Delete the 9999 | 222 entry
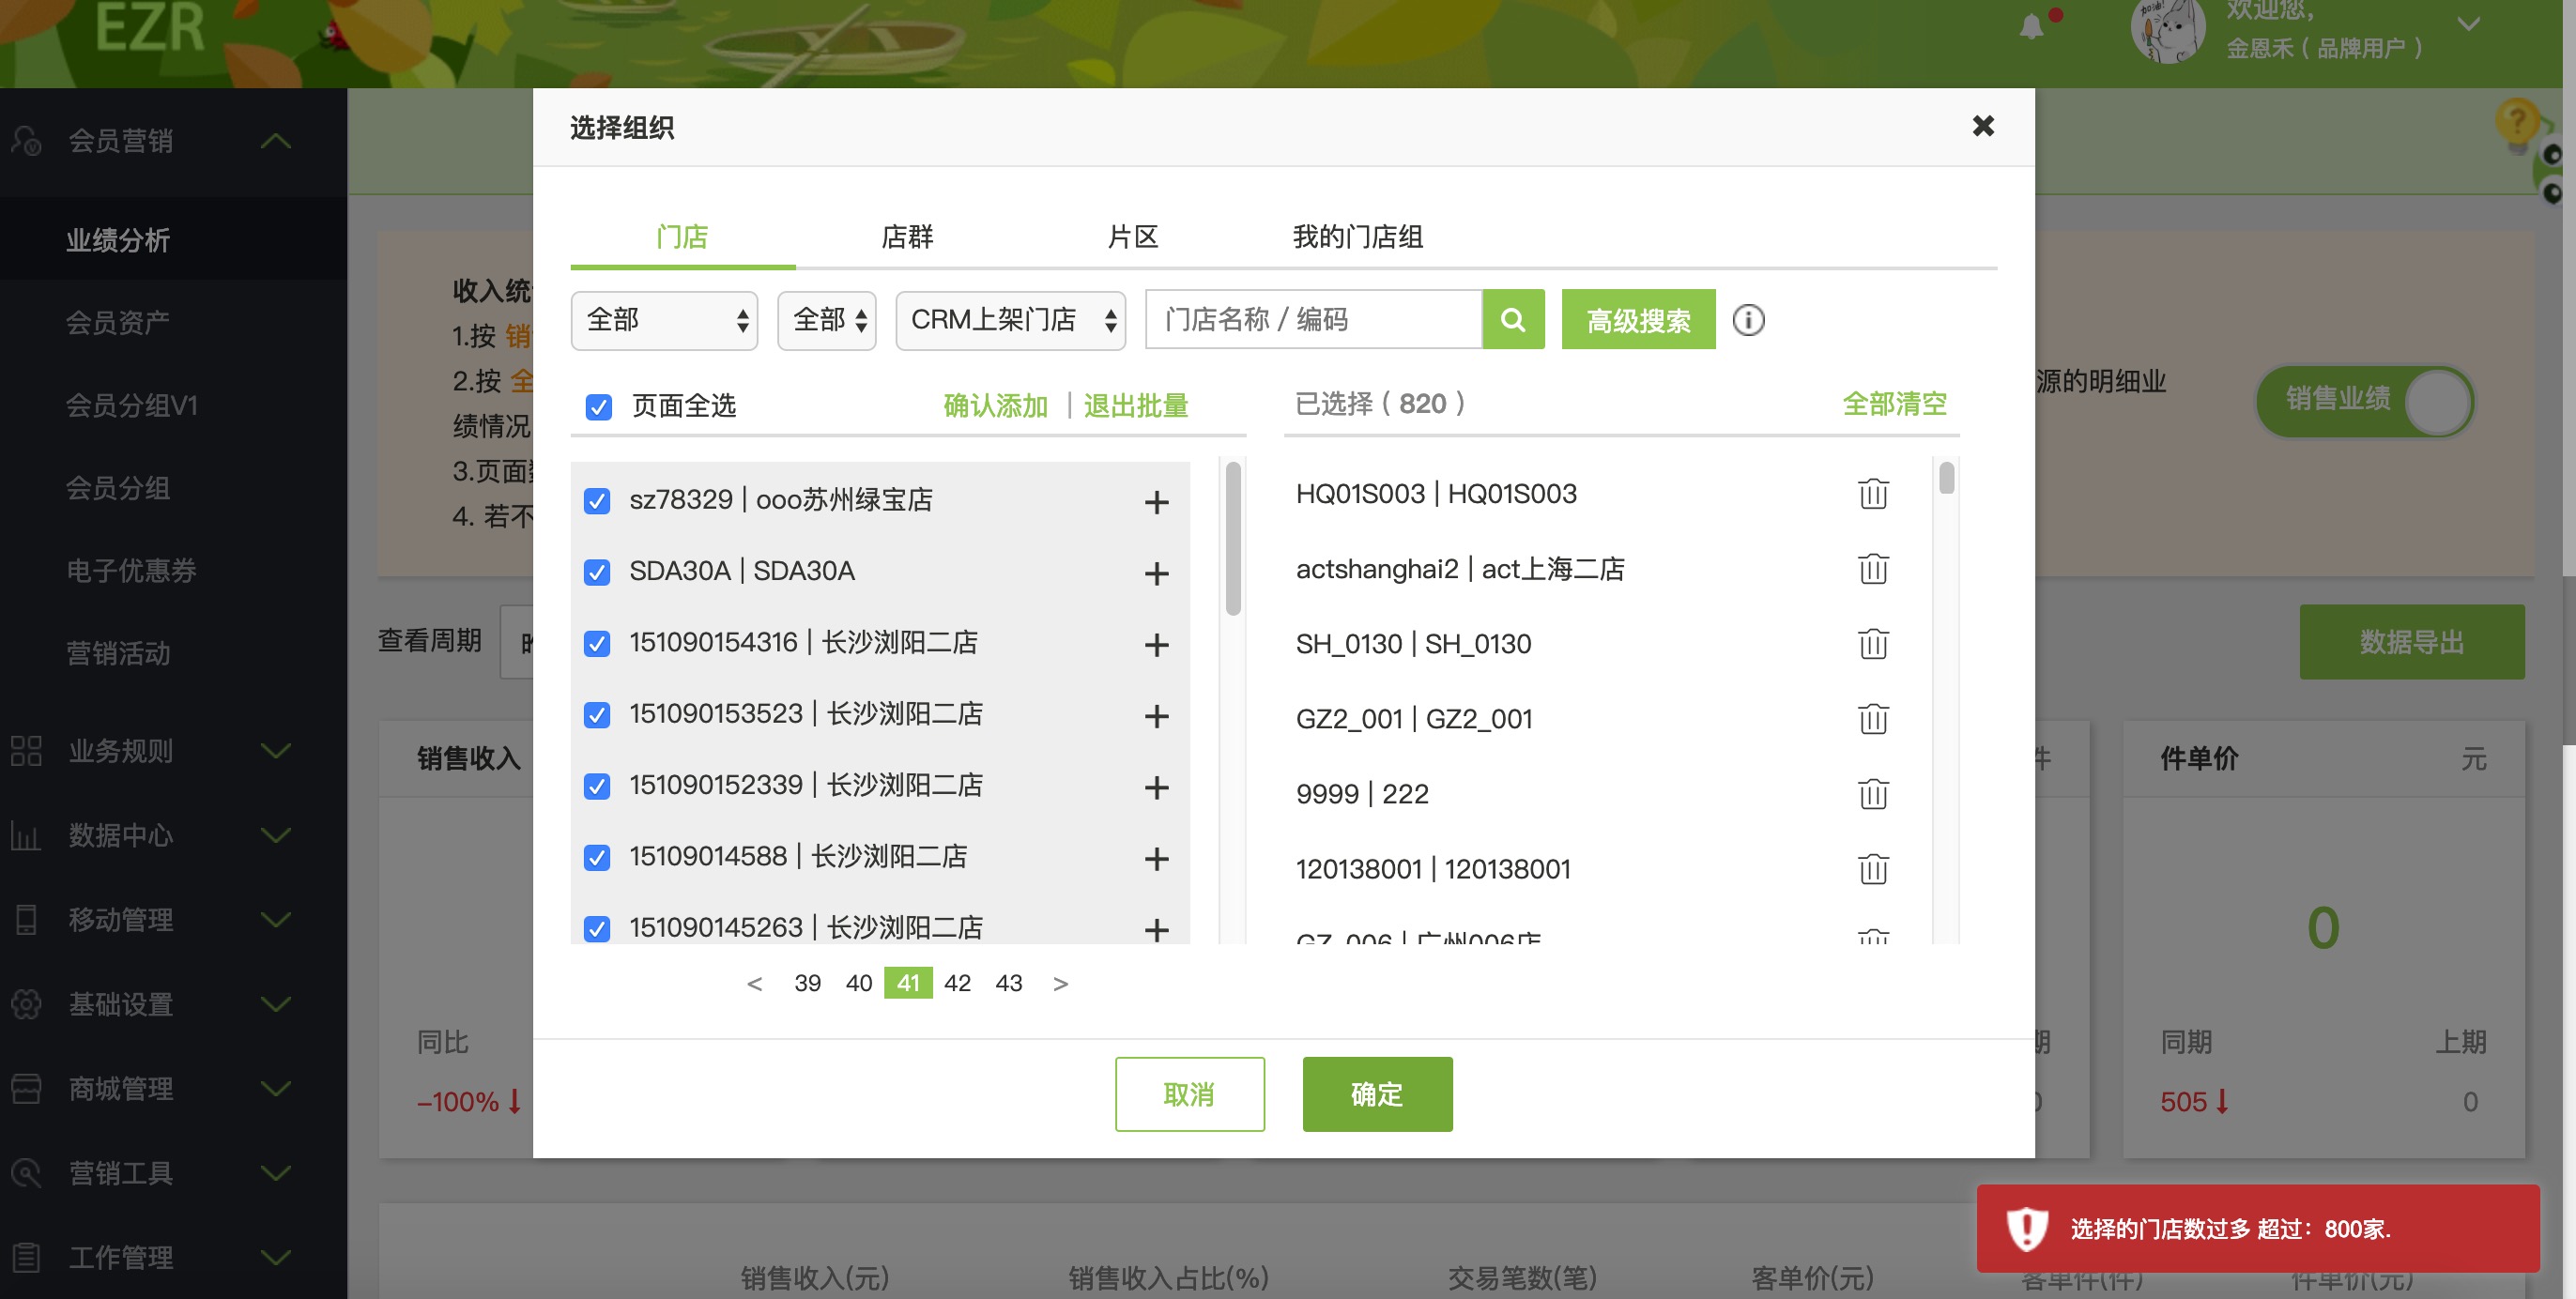Image resolution: width=2576 pixels, height=1299 pixels. 1873,793
